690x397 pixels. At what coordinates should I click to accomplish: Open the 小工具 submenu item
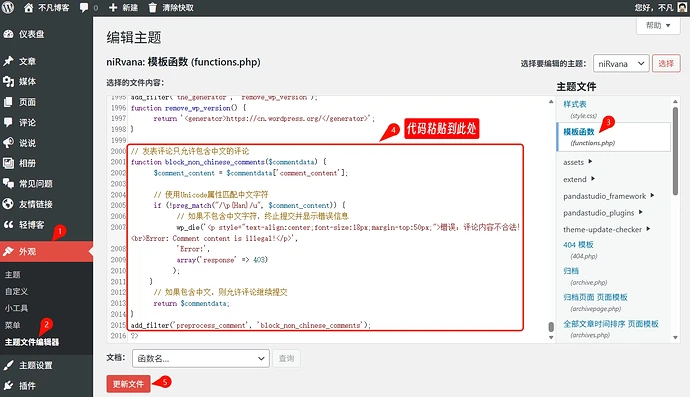tap(16, 308)
